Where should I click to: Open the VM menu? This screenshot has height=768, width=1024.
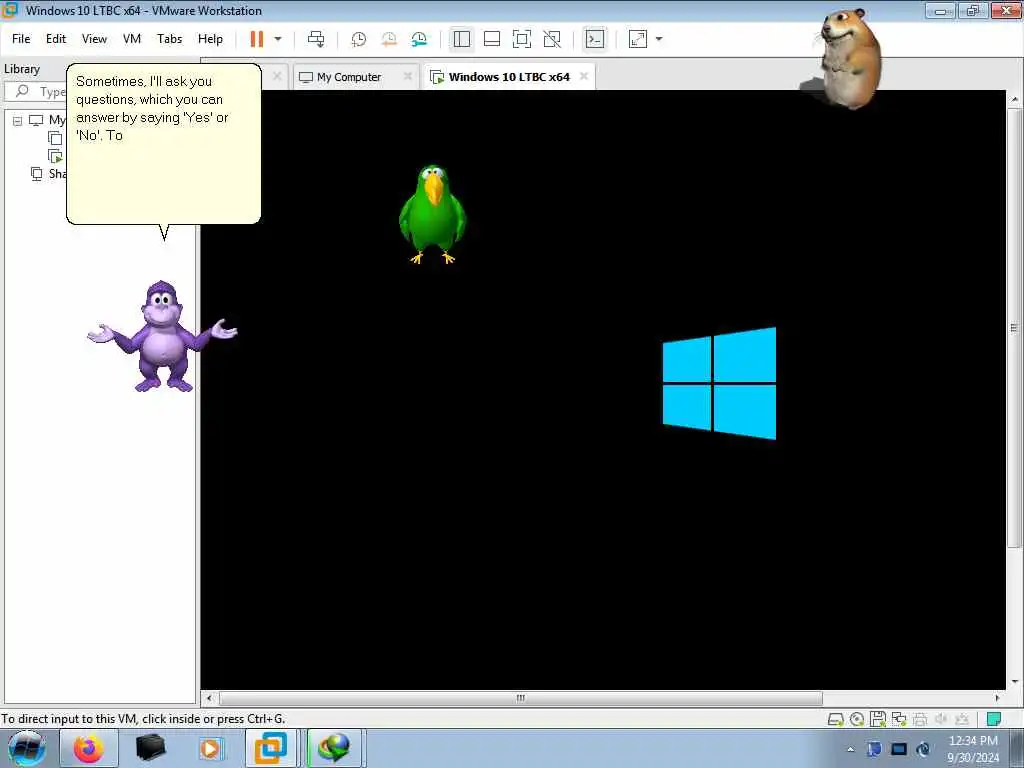click(132, 39)
